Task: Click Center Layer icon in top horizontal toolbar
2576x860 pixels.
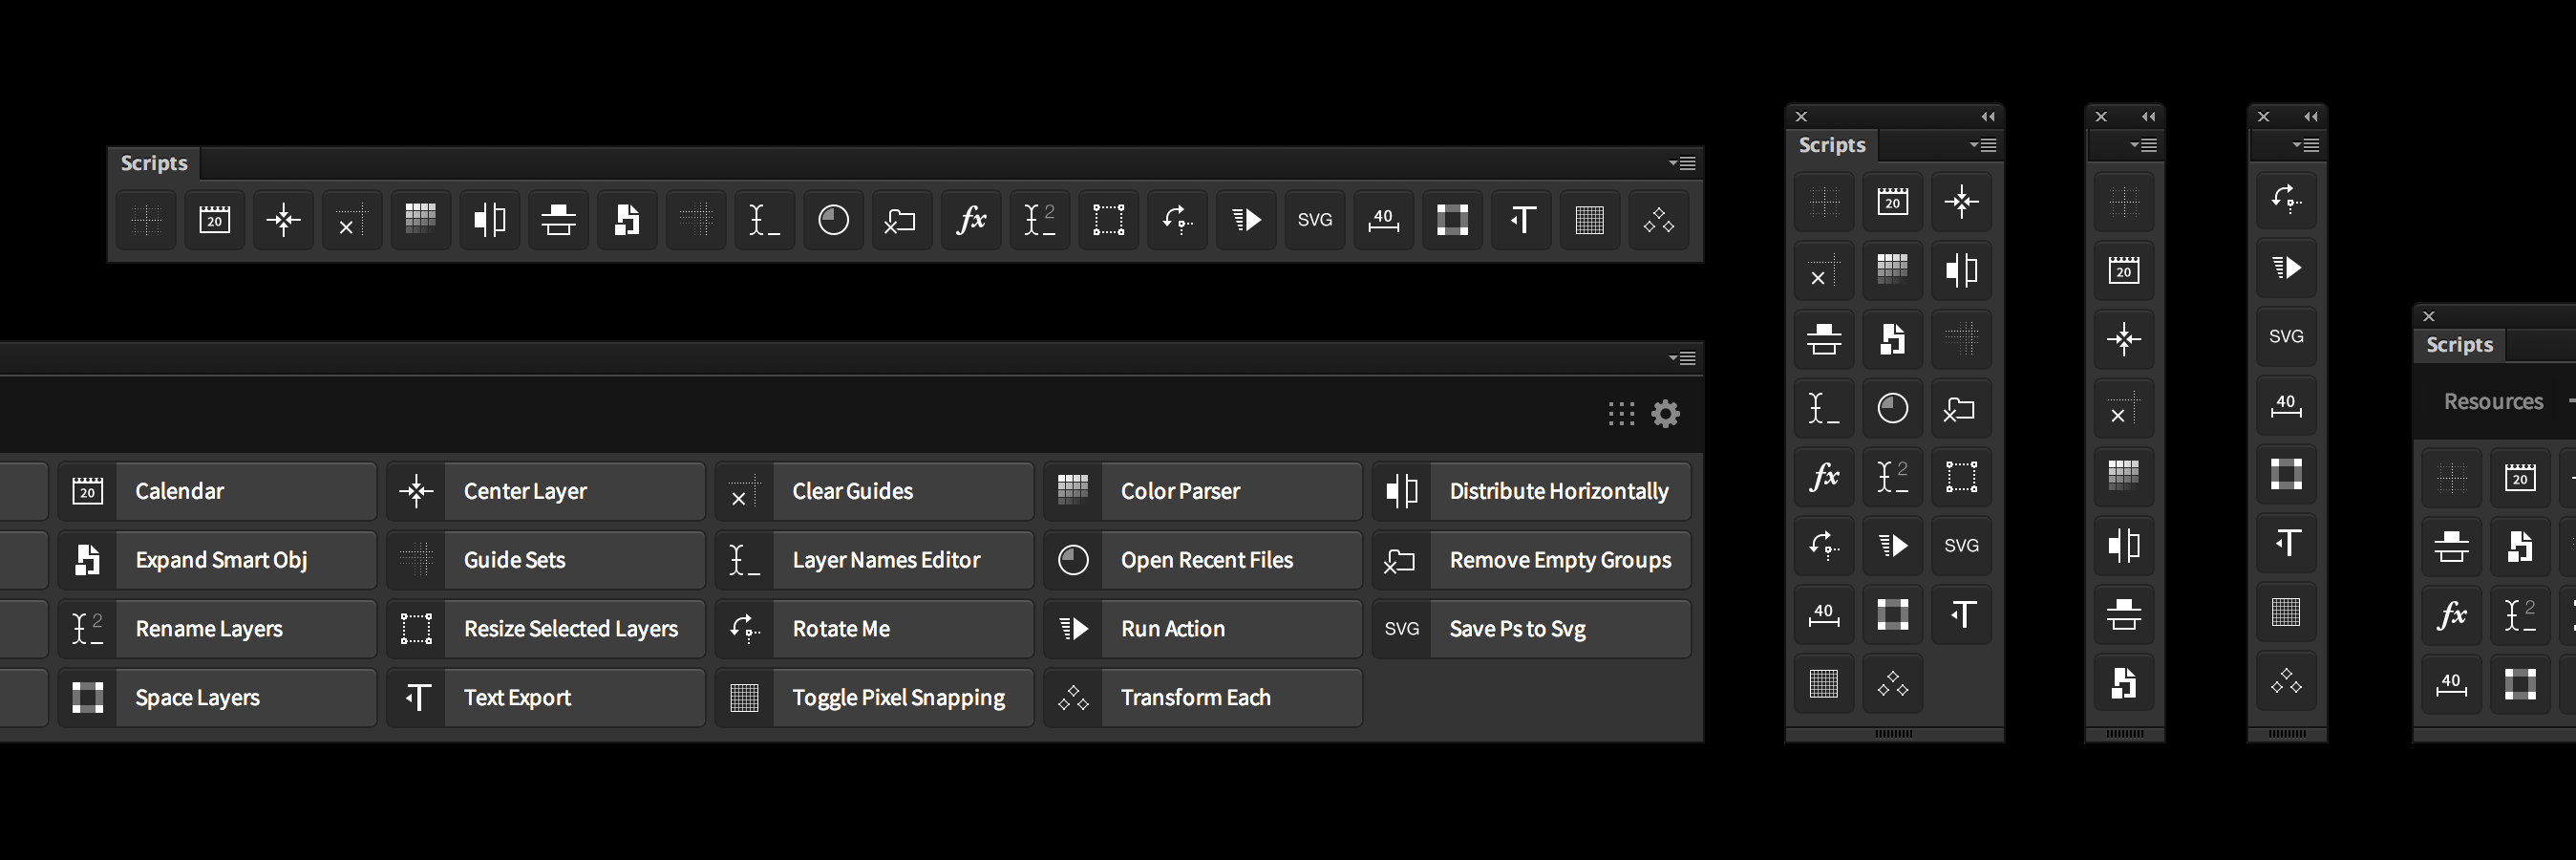Action: tap(284, 220)
